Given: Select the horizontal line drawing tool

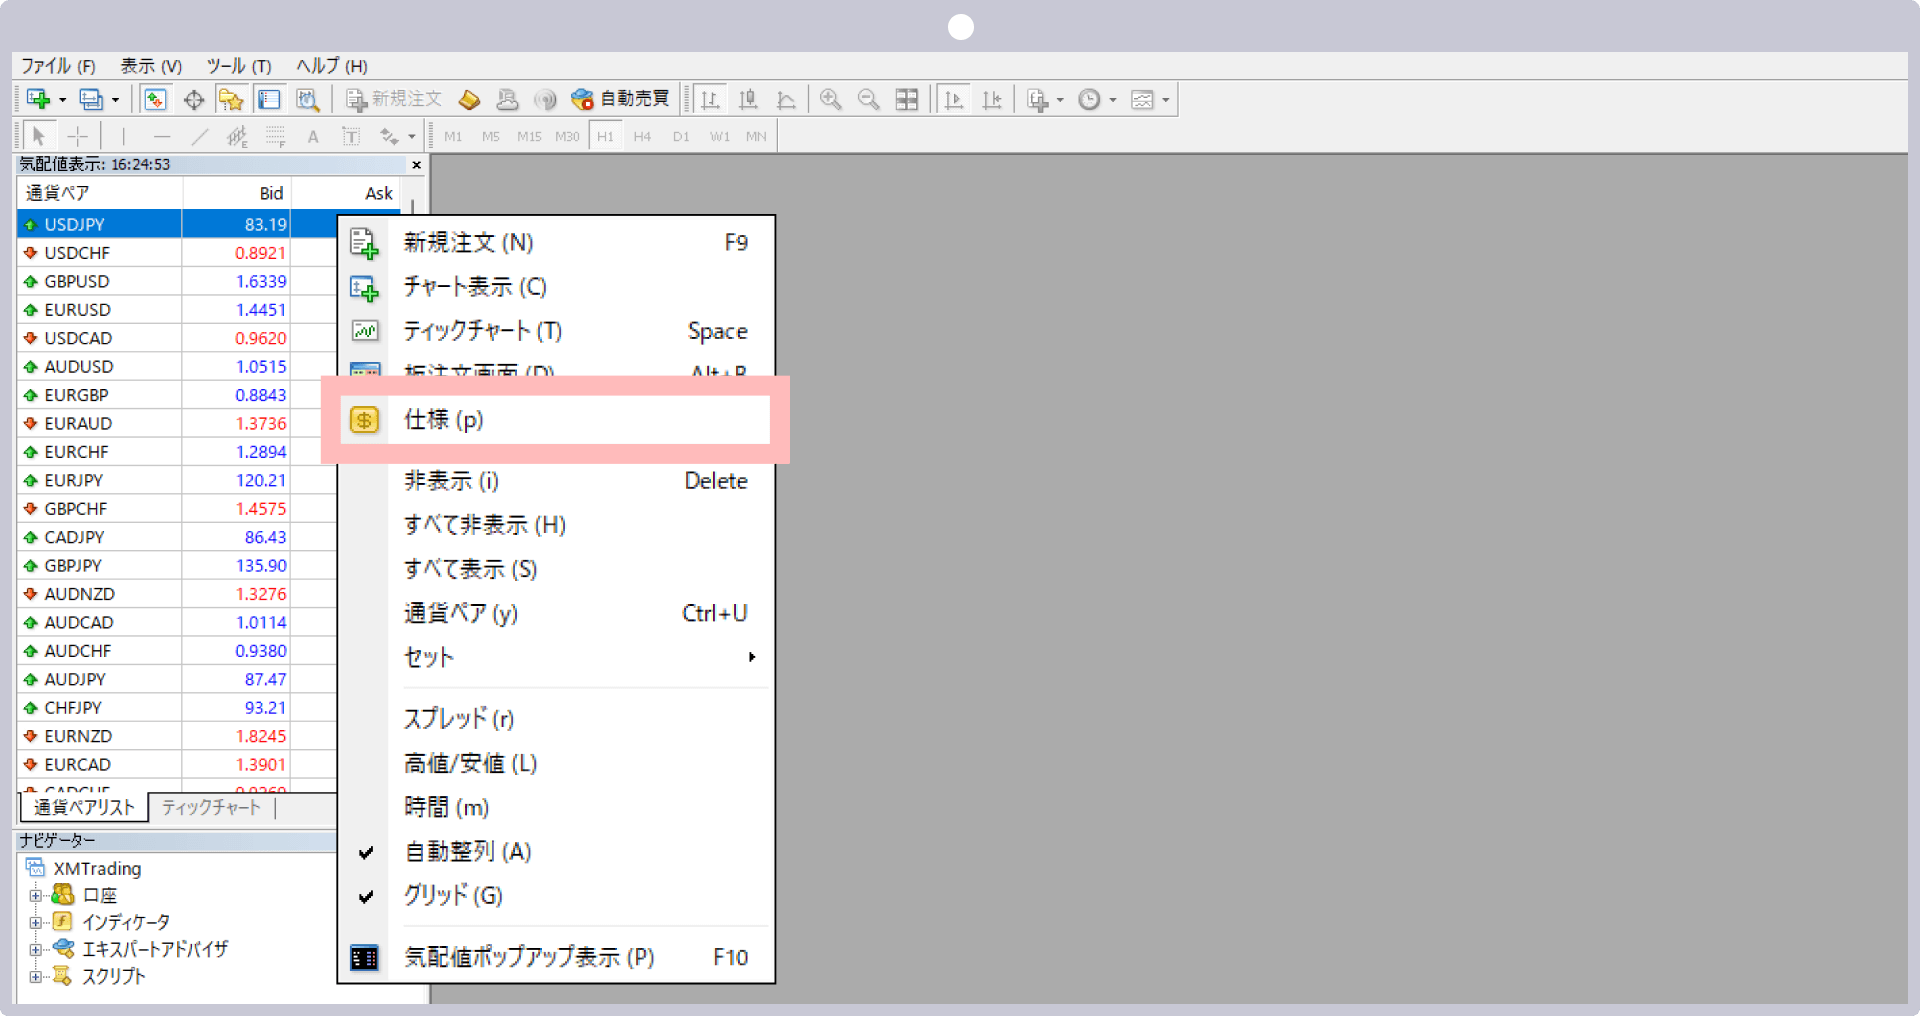Looking at the screenshot, I should coord(162,136).
